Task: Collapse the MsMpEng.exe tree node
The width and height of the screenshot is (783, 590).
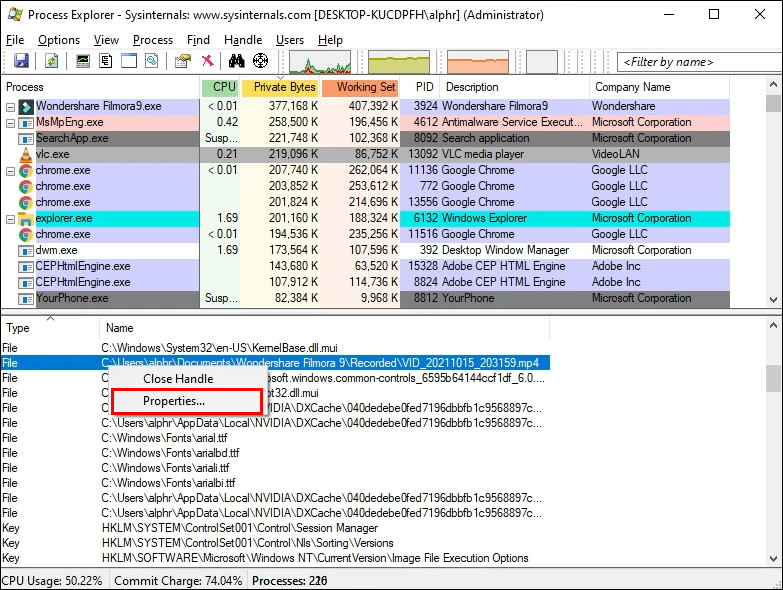Action: click(x=11, y=122)
